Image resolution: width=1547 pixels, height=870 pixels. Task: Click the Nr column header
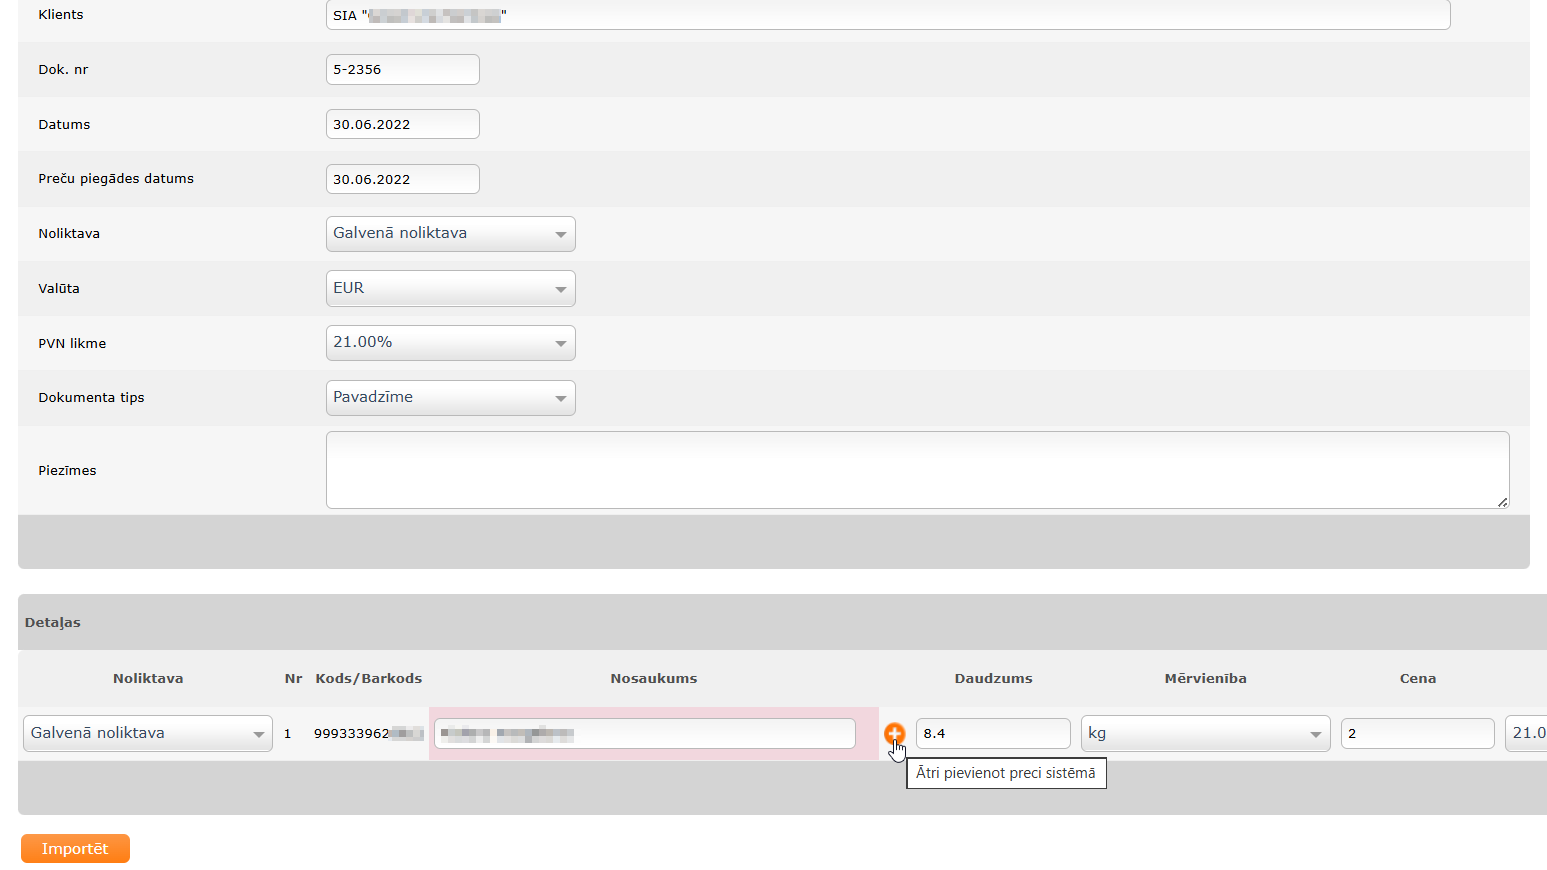point(293,678)
